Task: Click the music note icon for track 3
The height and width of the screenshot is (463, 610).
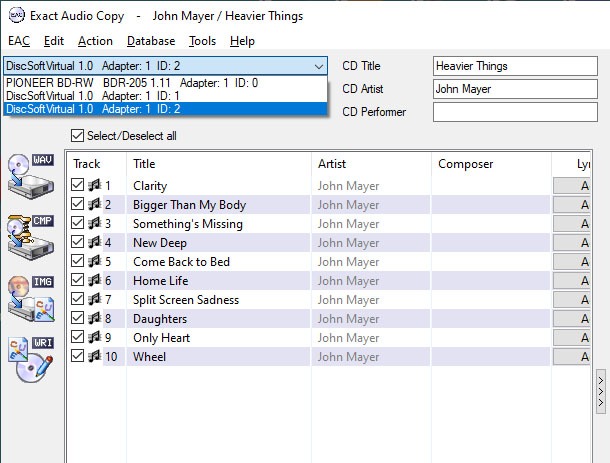Action: [95, 223]
